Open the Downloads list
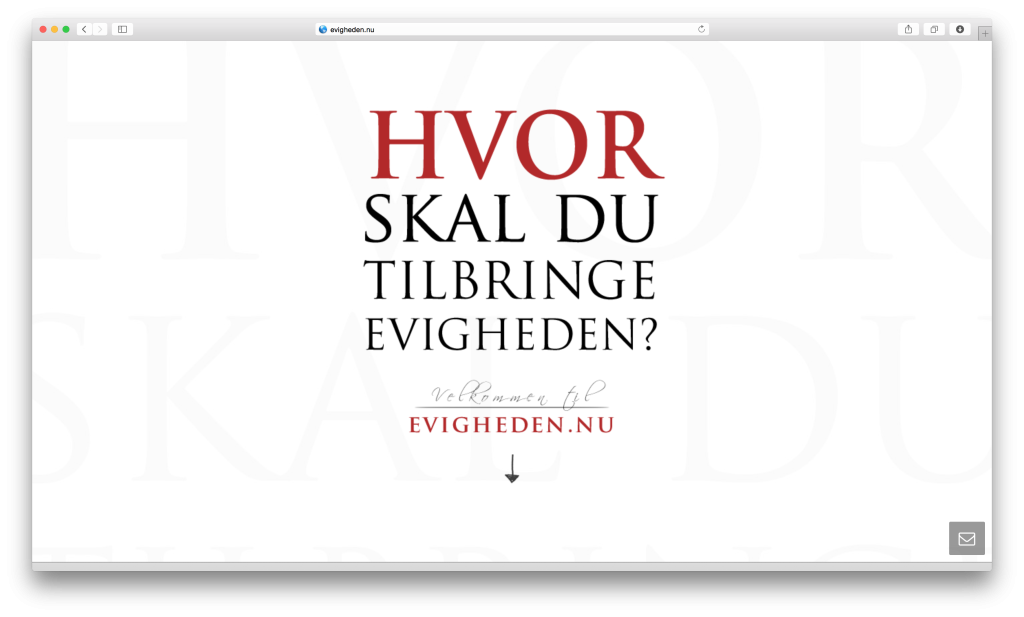1024x617 pixels. coord(960,29)
